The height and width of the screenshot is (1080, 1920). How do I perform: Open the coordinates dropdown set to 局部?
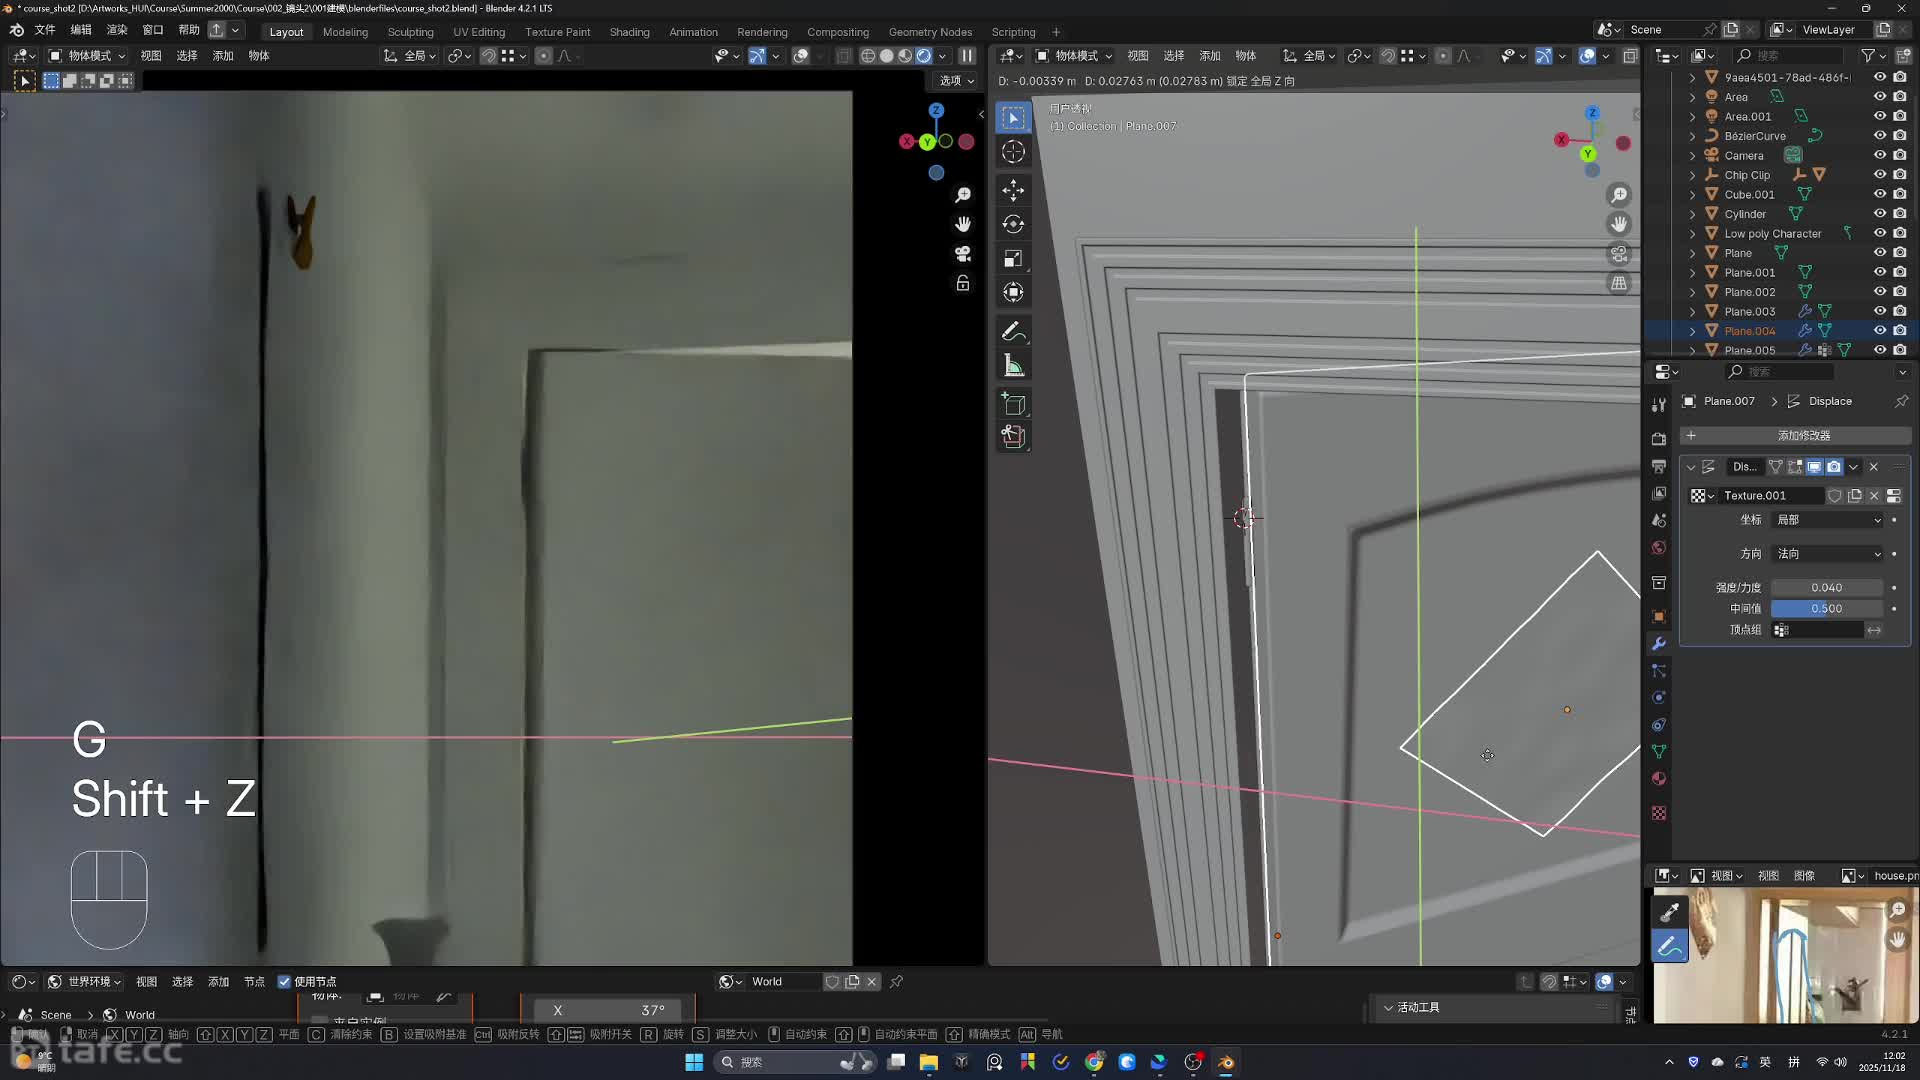1828,520
